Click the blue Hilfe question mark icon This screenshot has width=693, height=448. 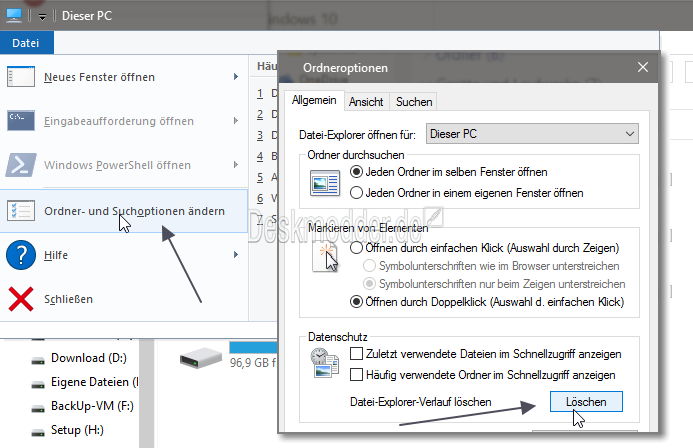[22, 254]
